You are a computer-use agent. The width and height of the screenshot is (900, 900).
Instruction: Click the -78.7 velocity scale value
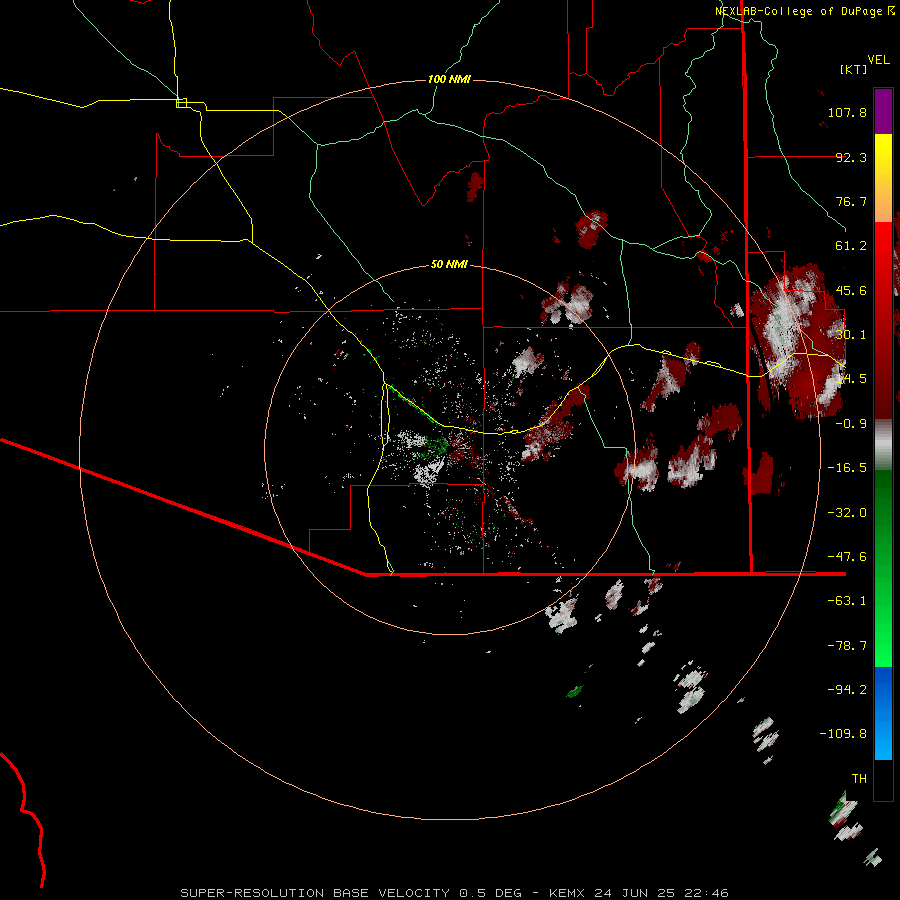847,646
